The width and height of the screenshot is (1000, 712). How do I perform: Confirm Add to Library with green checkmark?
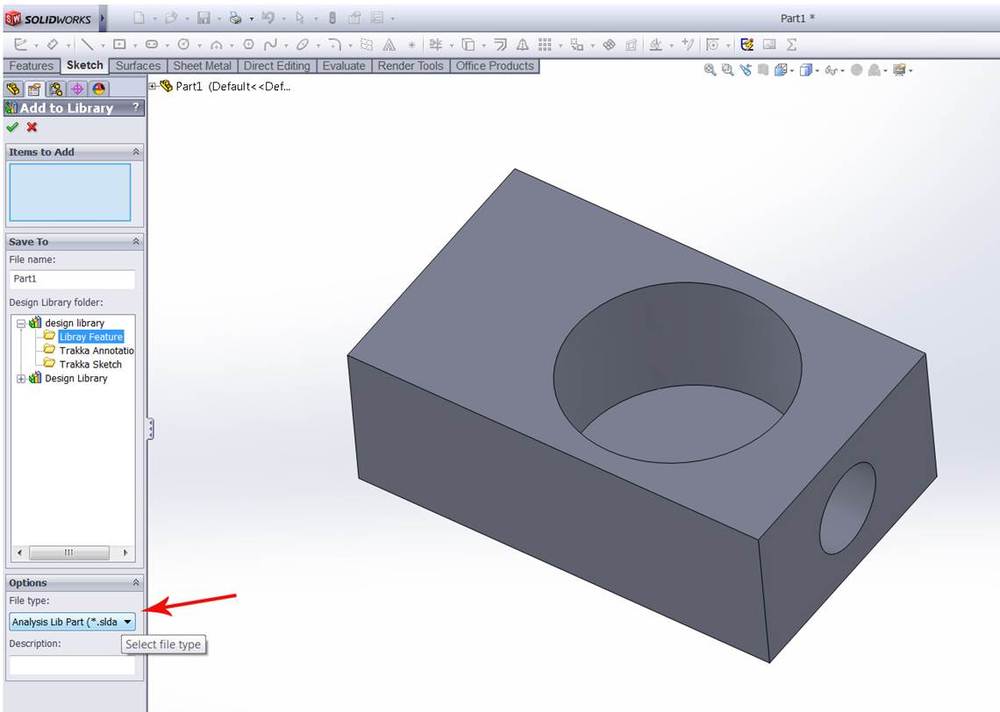coord(12,127)
